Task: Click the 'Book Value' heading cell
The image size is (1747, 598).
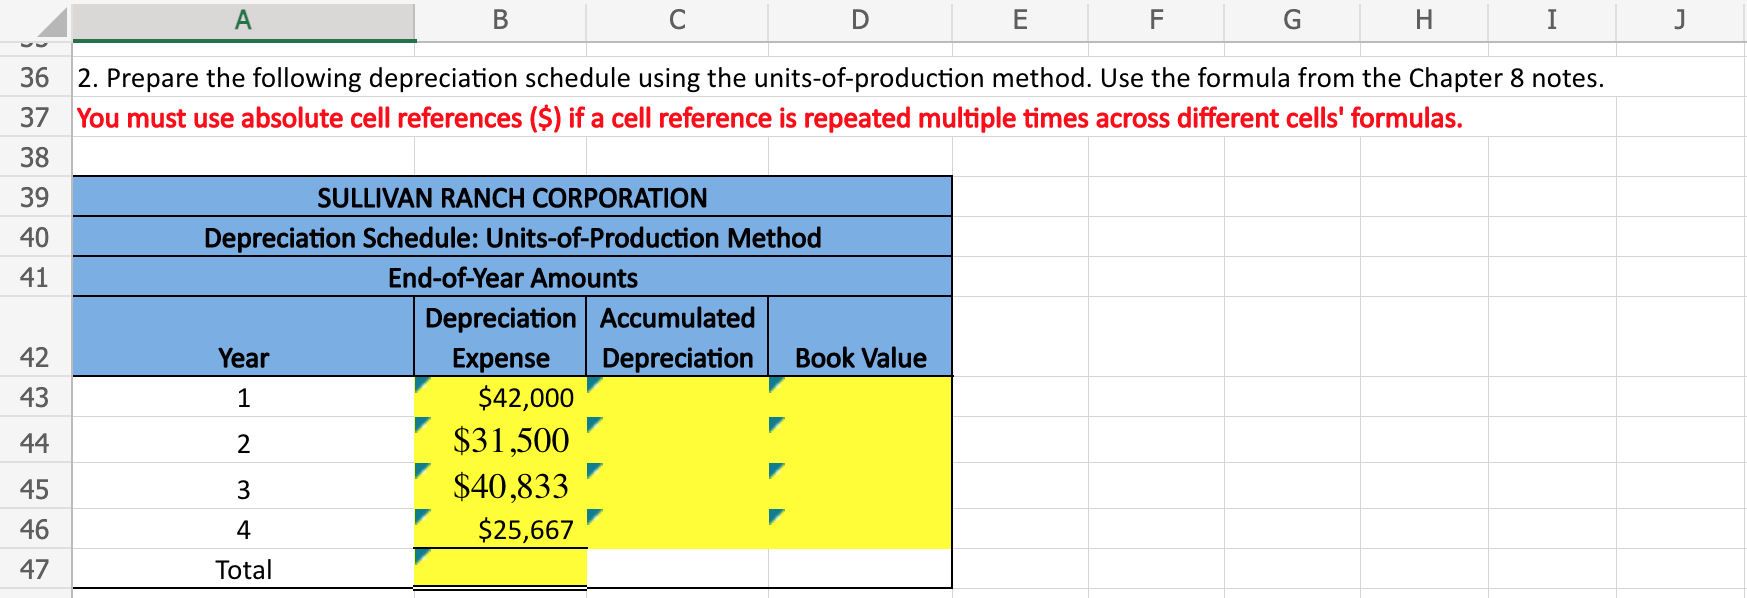Action: pyautogui.click(x=860, y=337)
